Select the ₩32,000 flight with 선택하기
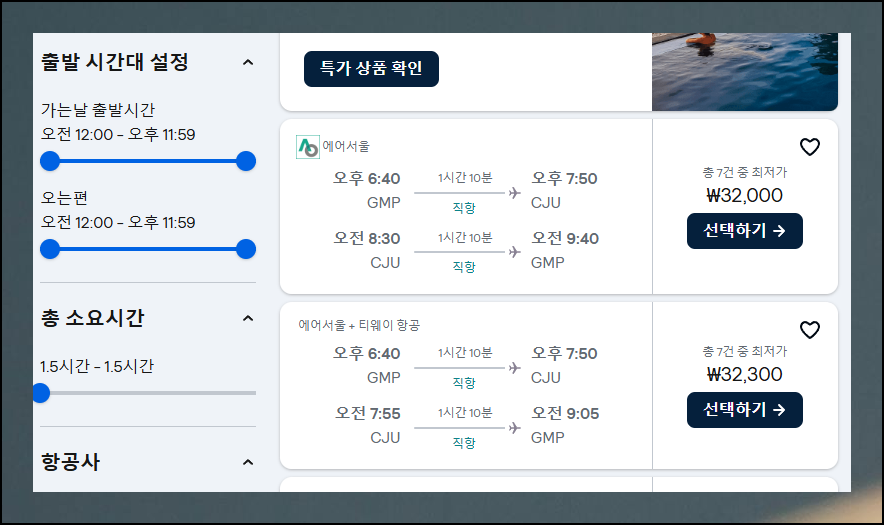This screenshot has height=525, width=884. click(744, 231)
